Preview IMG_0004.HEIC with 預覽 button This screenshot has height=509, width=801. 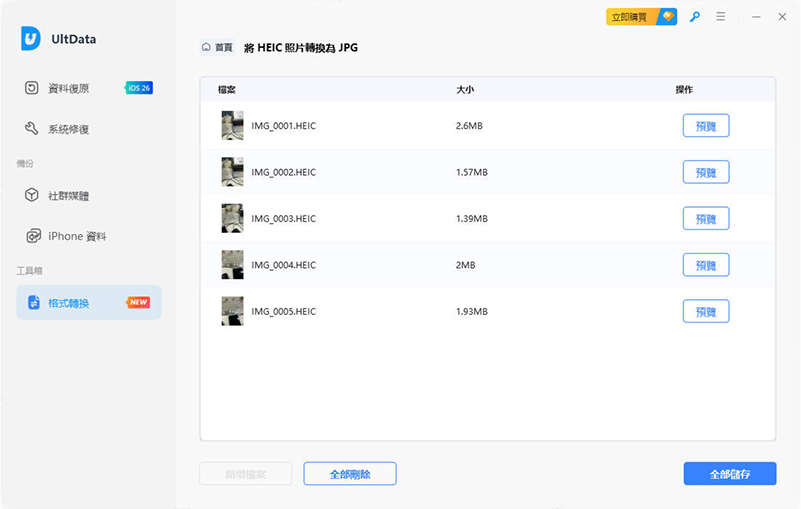pos(706,265)
